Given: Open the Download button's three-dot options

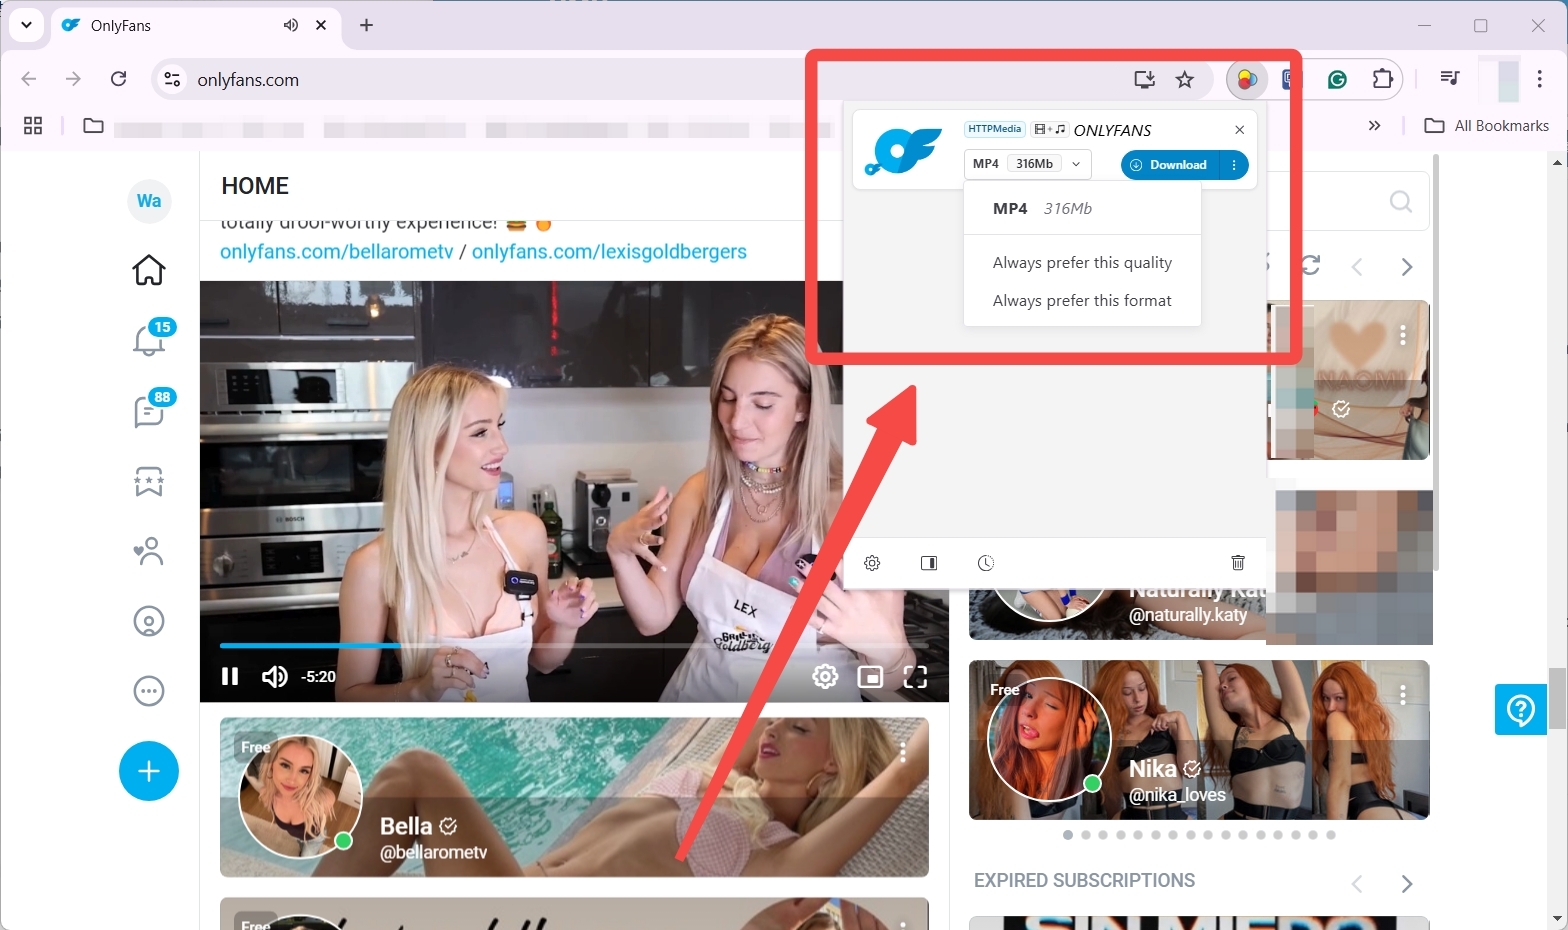Looking at the screenshot, I should 1234,165.
